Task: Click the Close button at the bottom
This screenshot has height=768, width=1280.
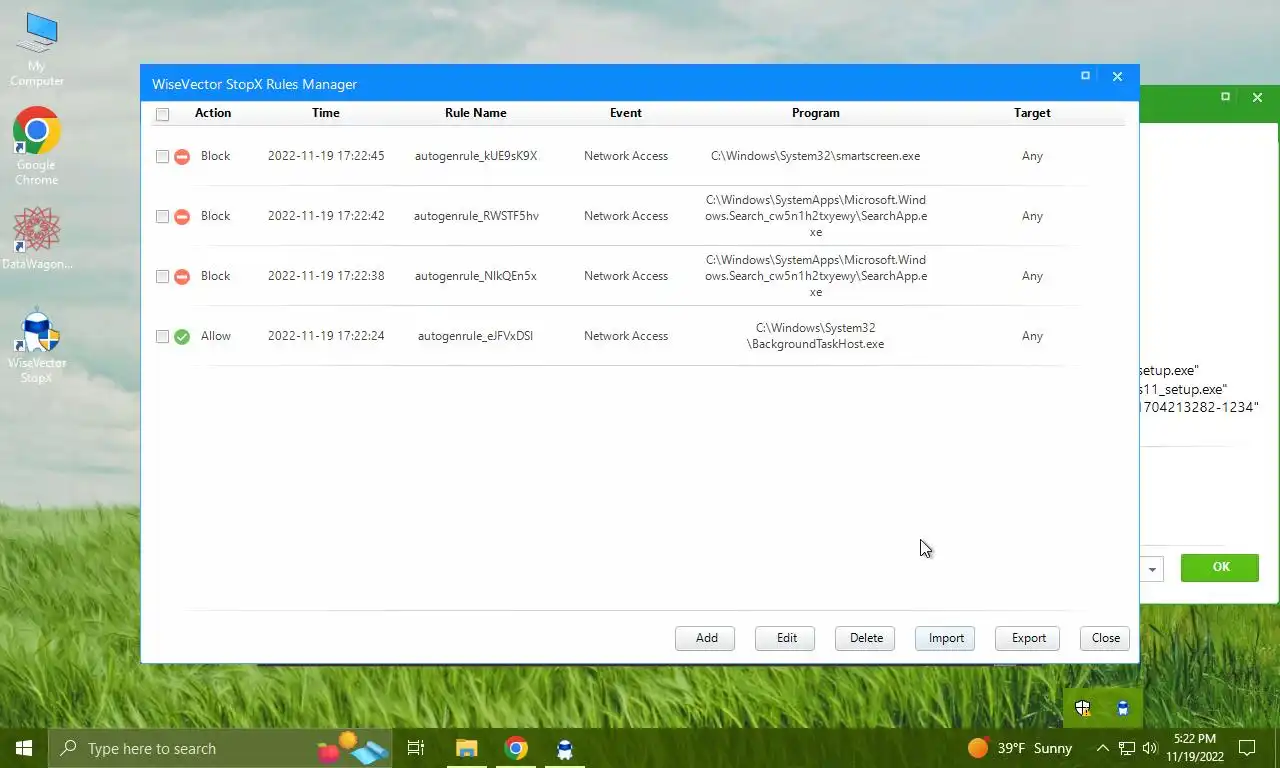Action: tap(1105, 638)
